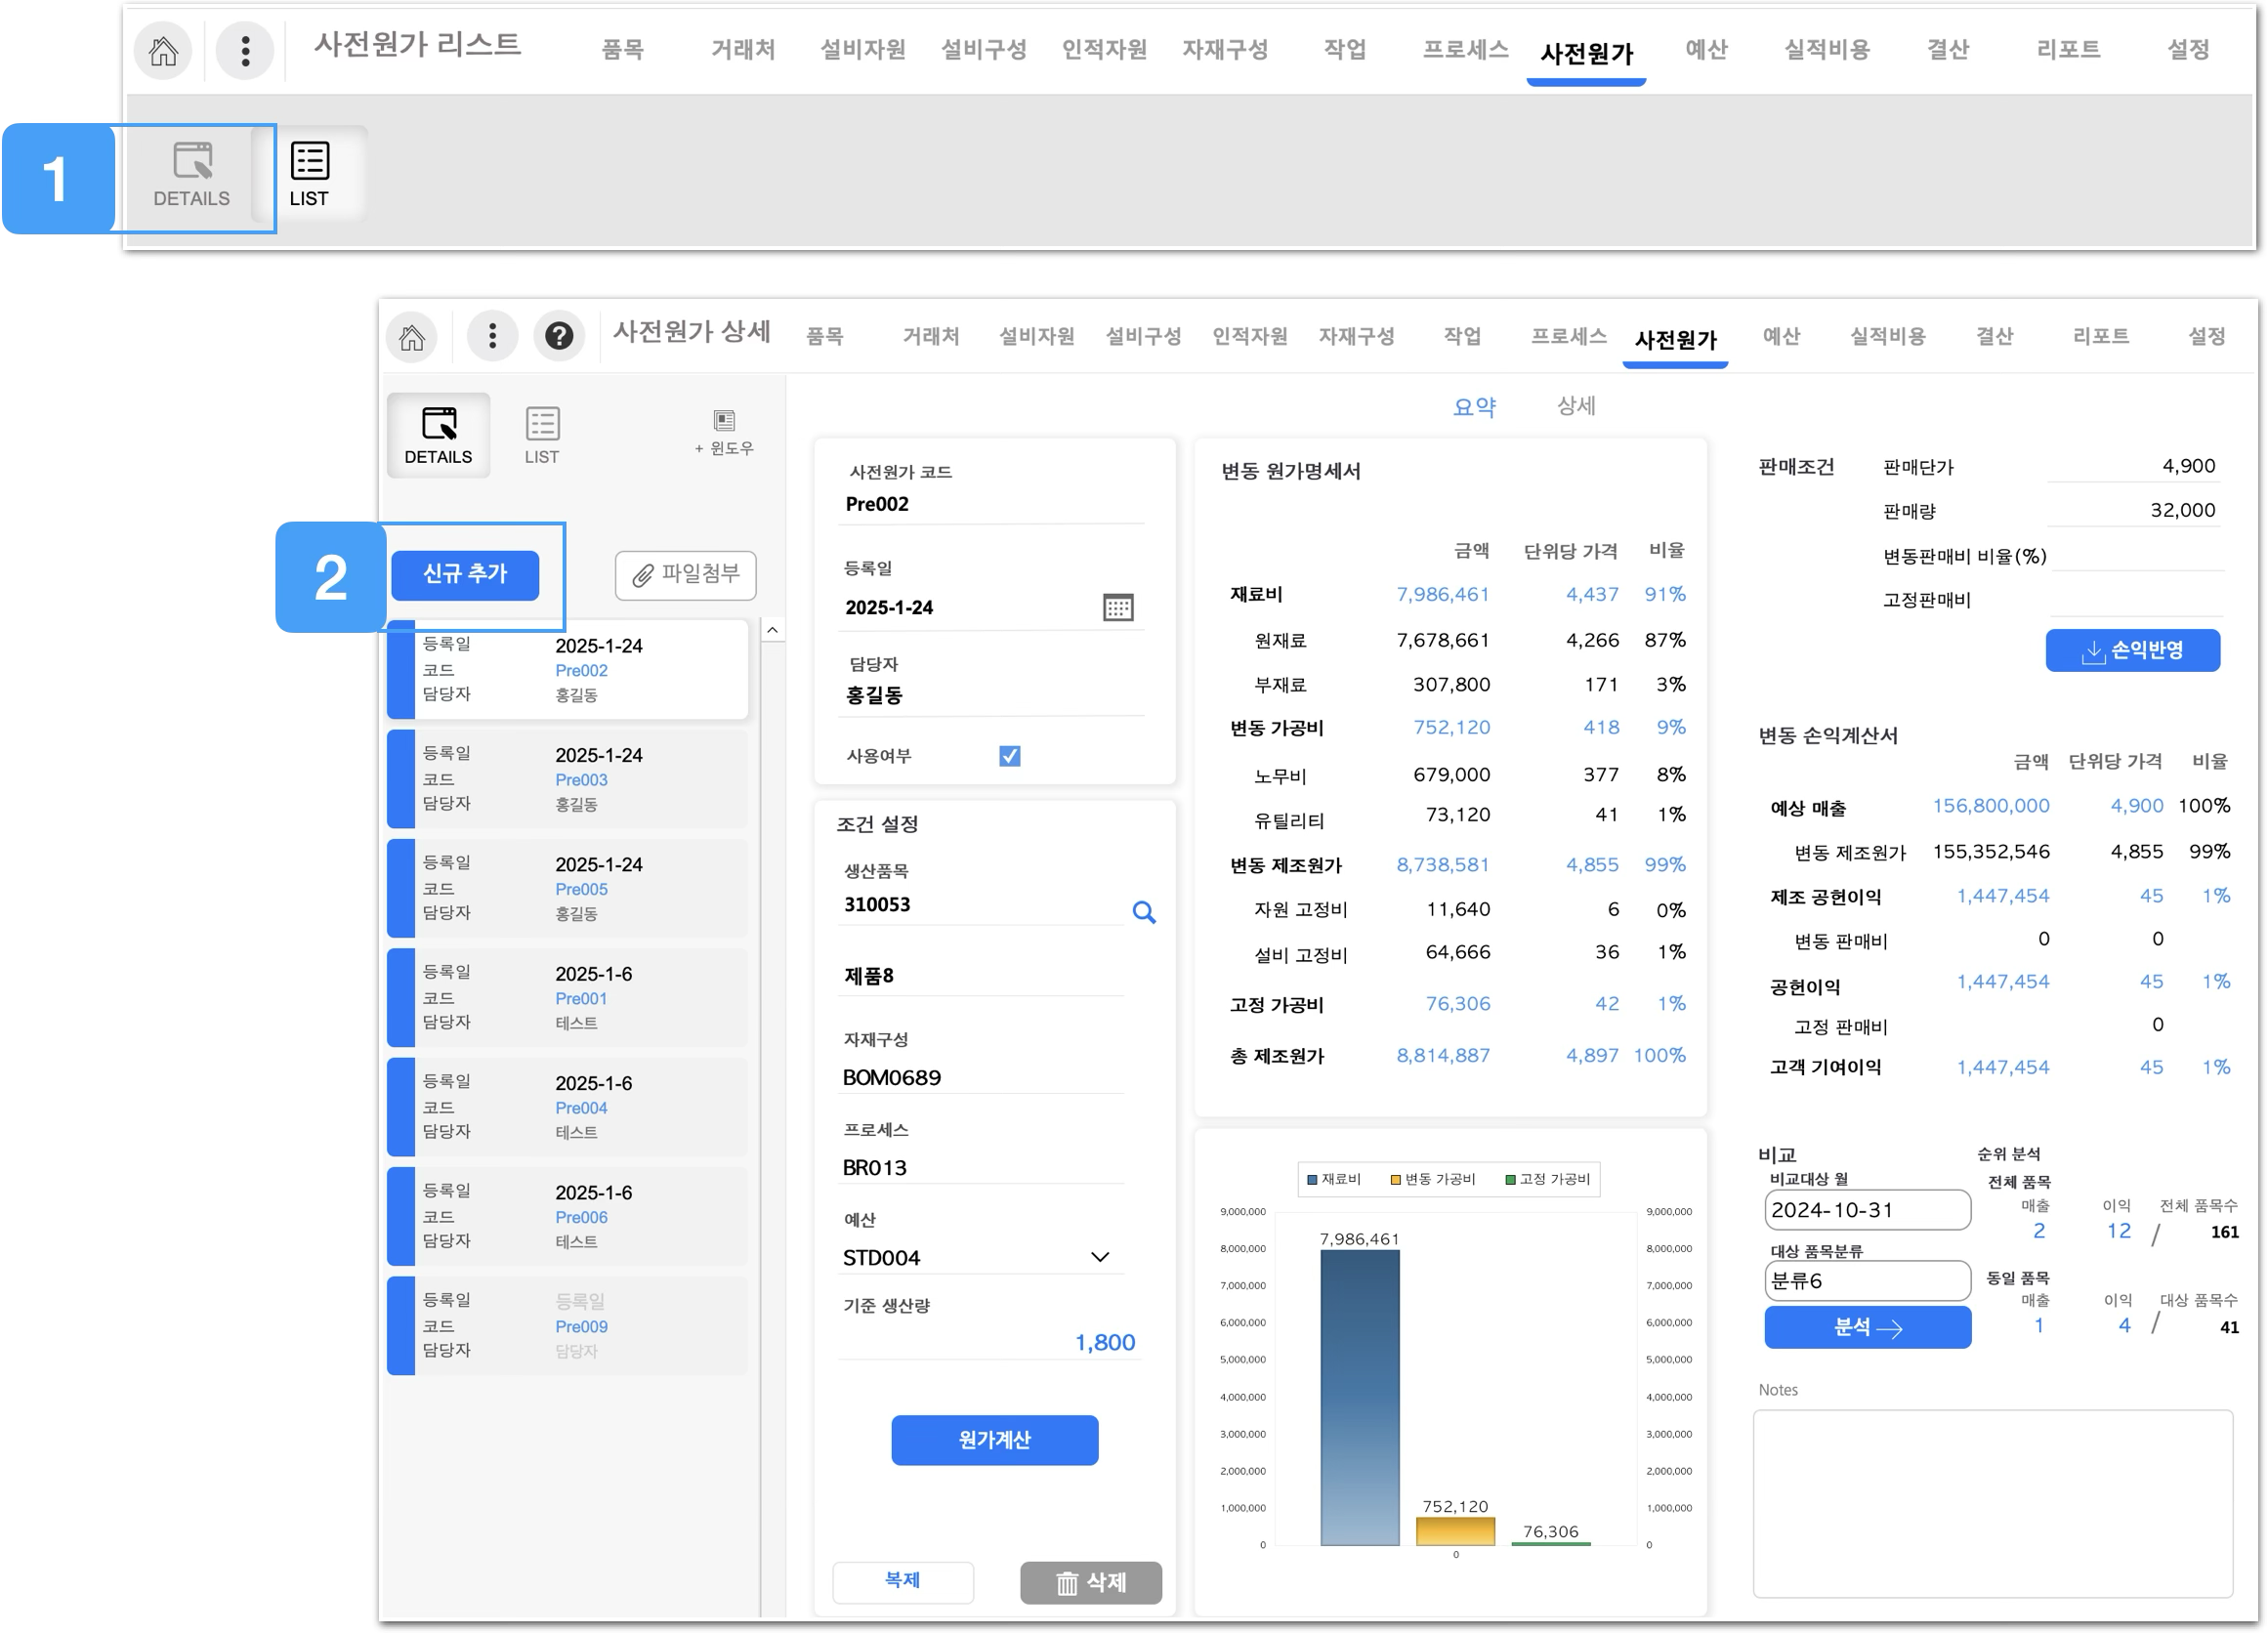Viewport: 2268px width, 1633px height.
Task: Expand the 예산 STD004 dropdown
Action: (x=1099, y=1257)
